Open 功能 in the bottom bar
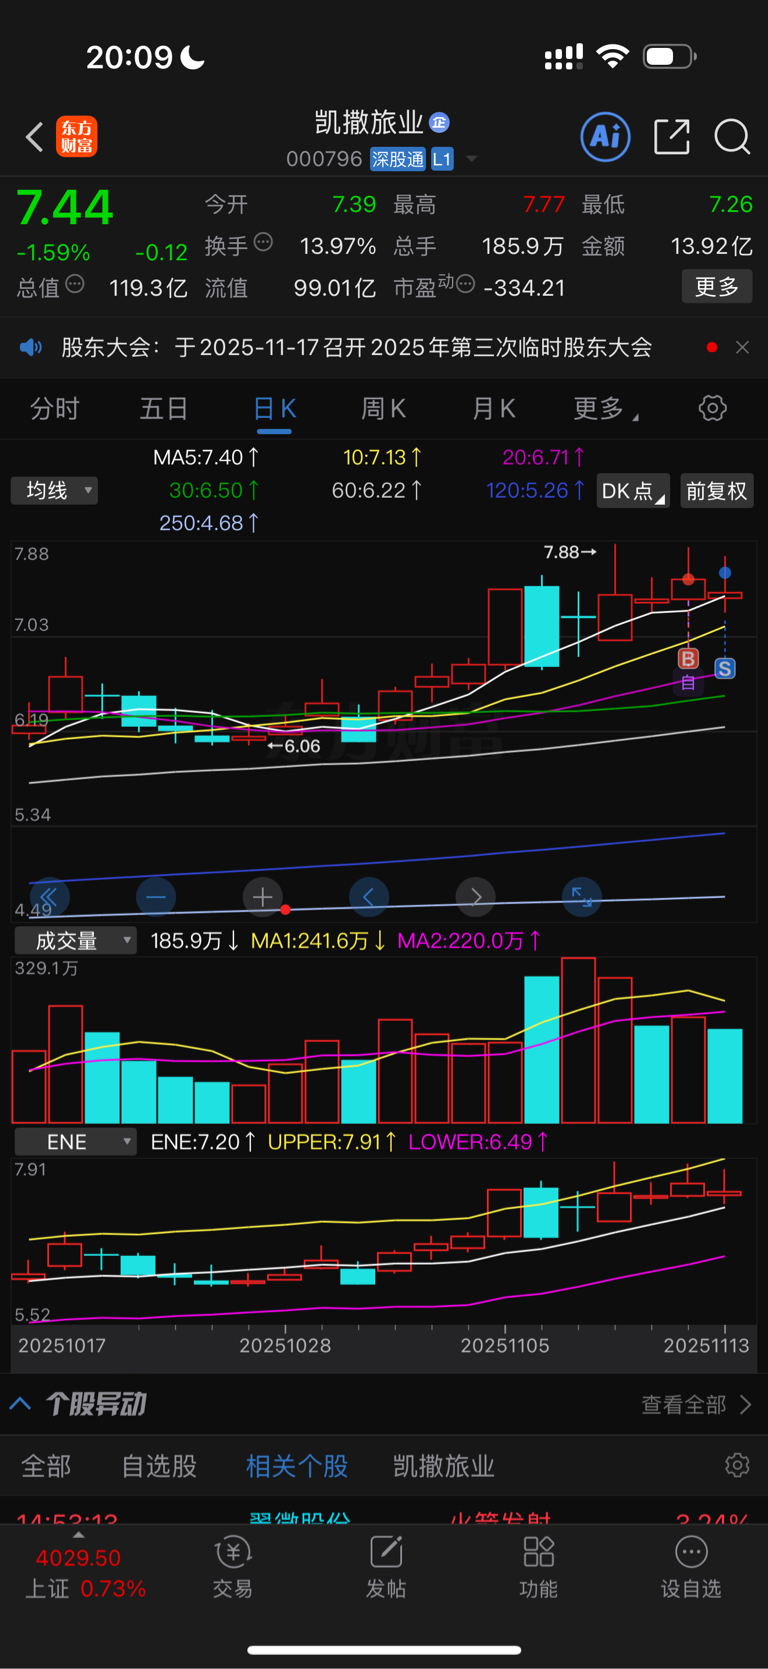Screen dimensions: 768x1669 (538, 1567)
